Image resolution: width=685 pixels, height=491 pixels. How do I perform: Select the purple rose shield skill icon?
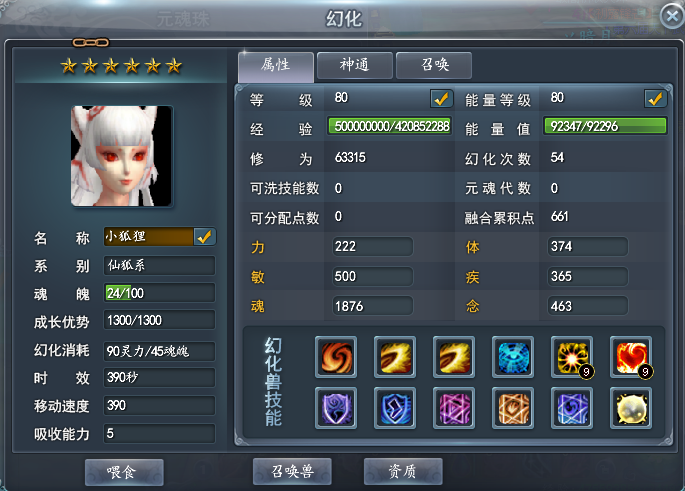click(336, 408)
